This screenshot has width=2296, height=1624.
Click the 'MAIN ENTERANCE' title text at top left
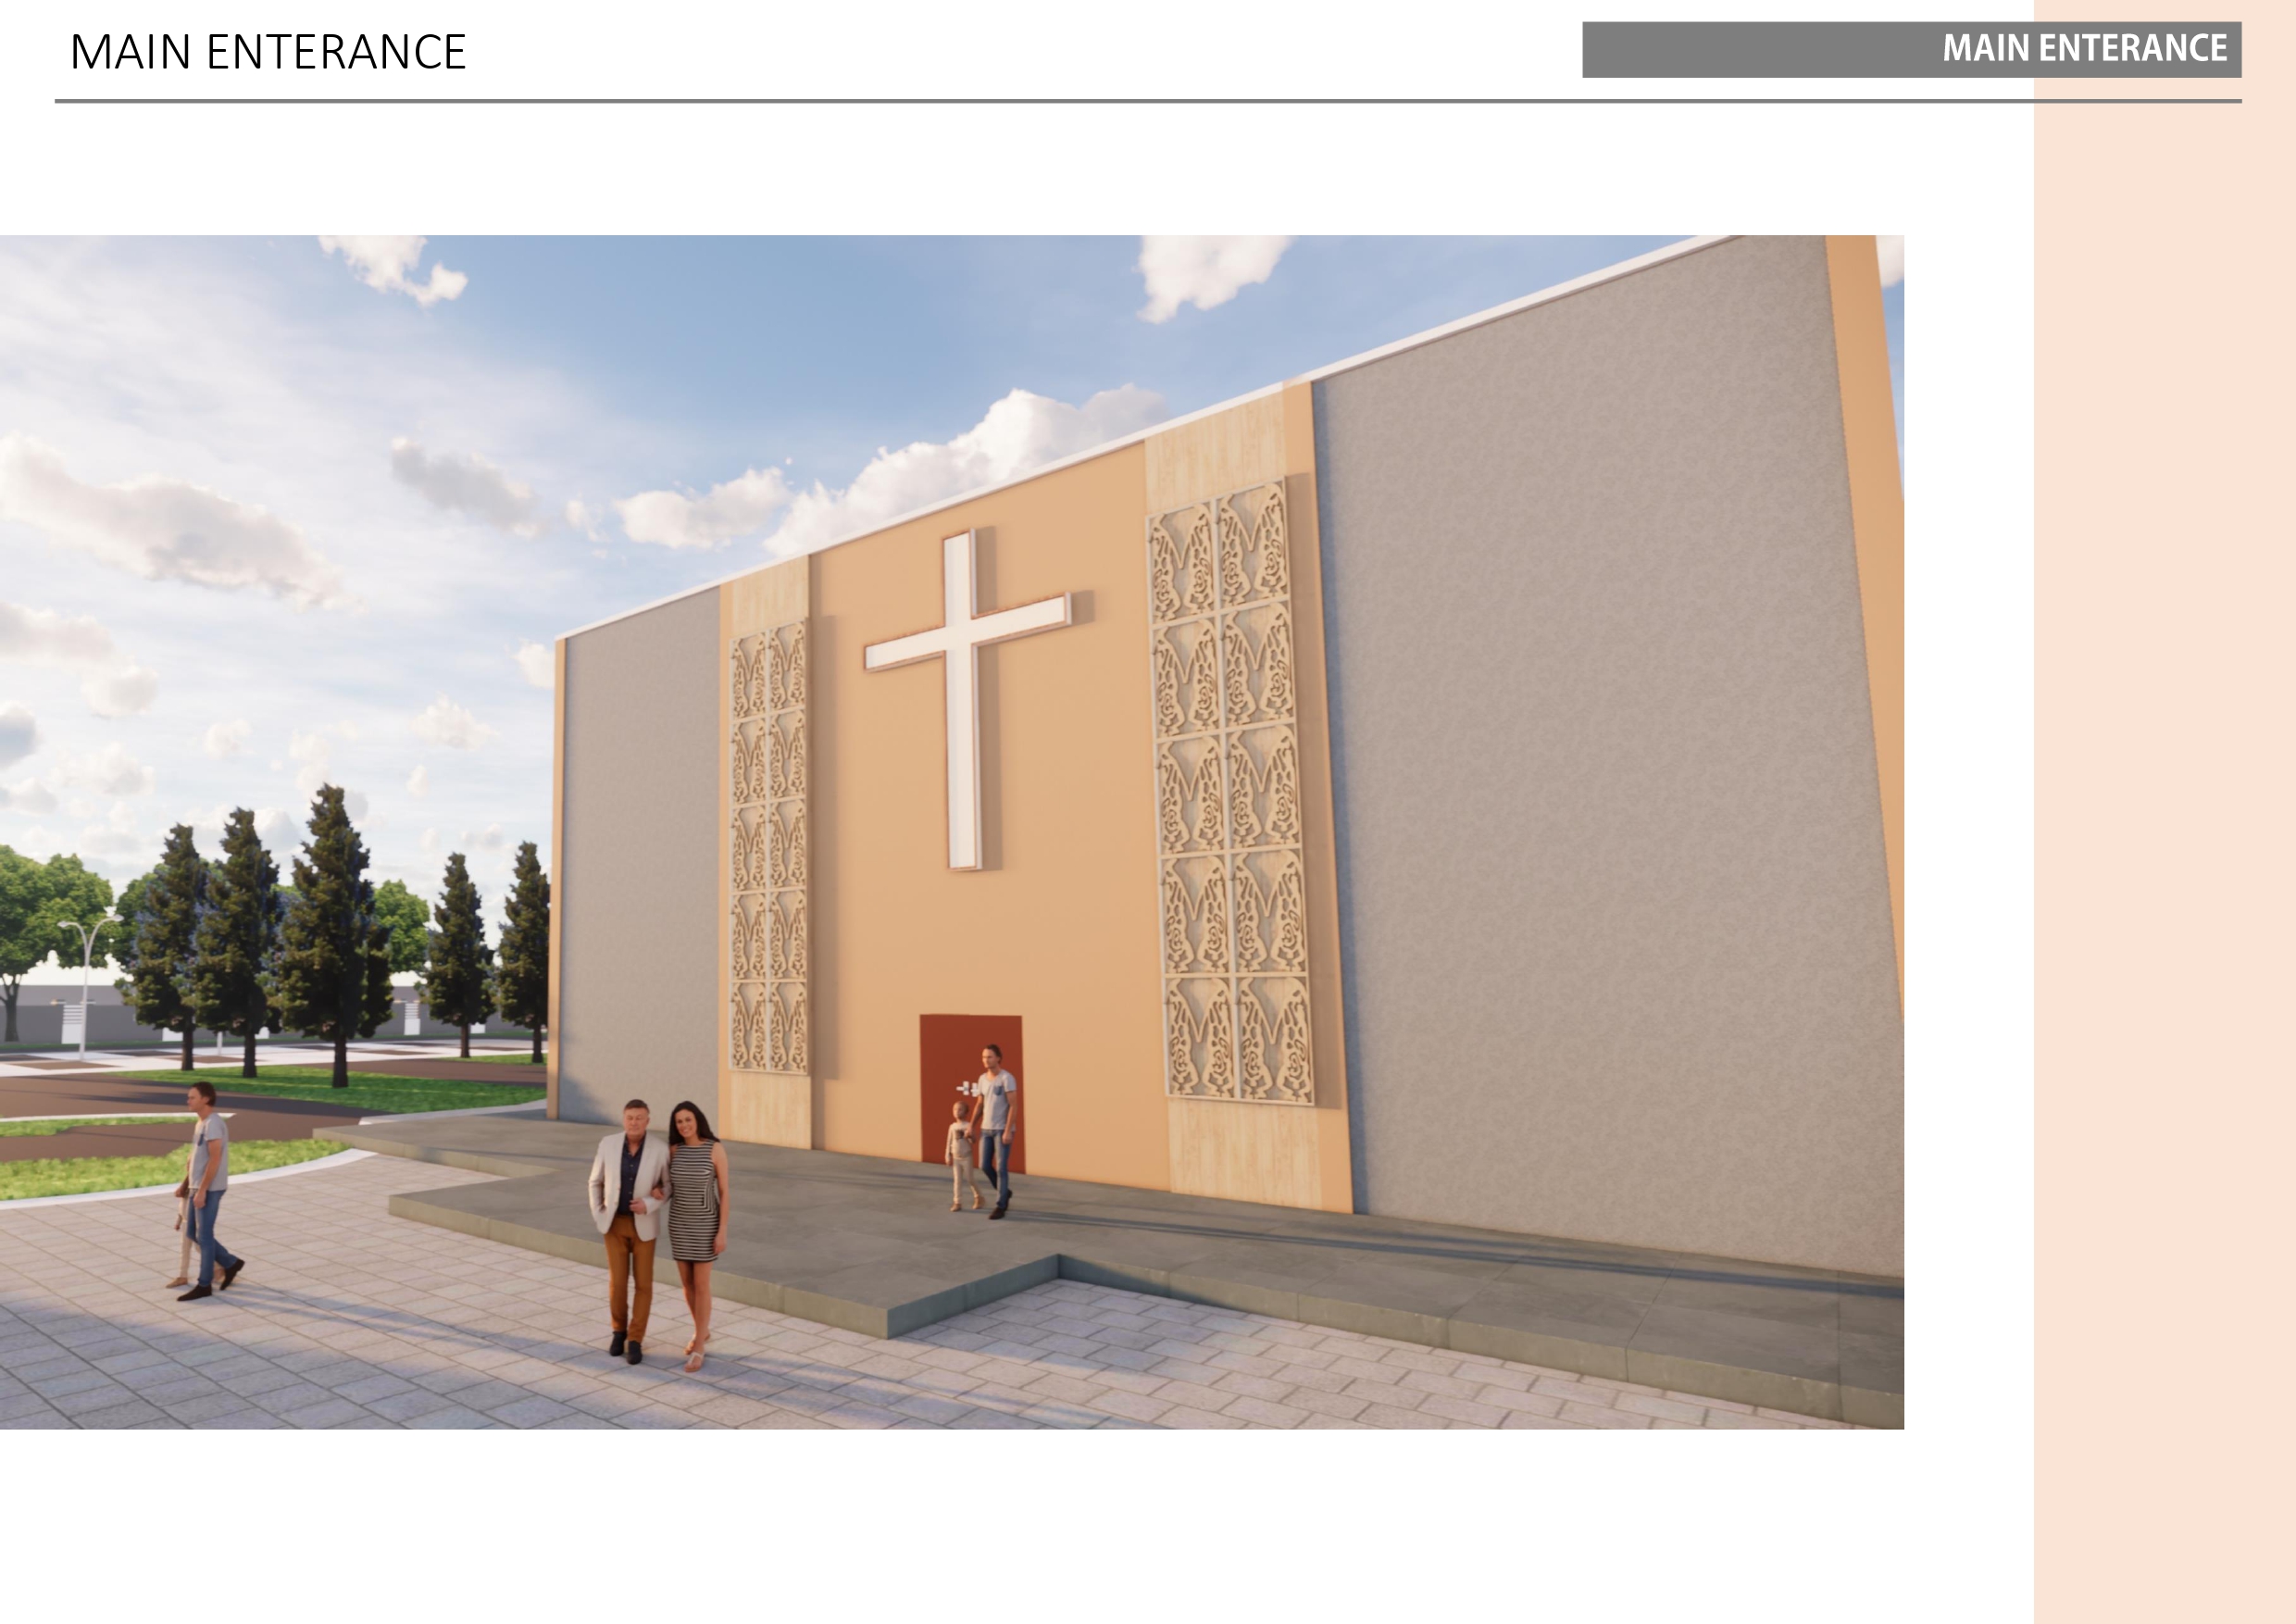click(x=268, y=52)
